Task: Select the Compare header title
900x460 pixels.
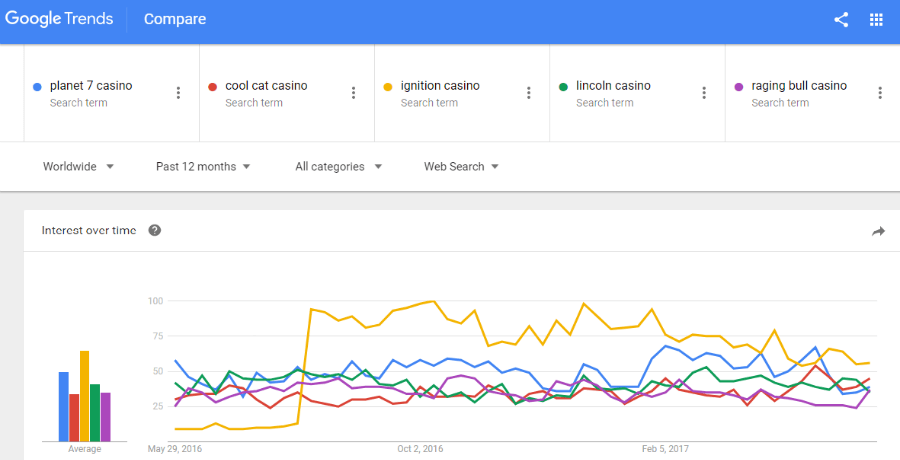Action: point(175,19)
